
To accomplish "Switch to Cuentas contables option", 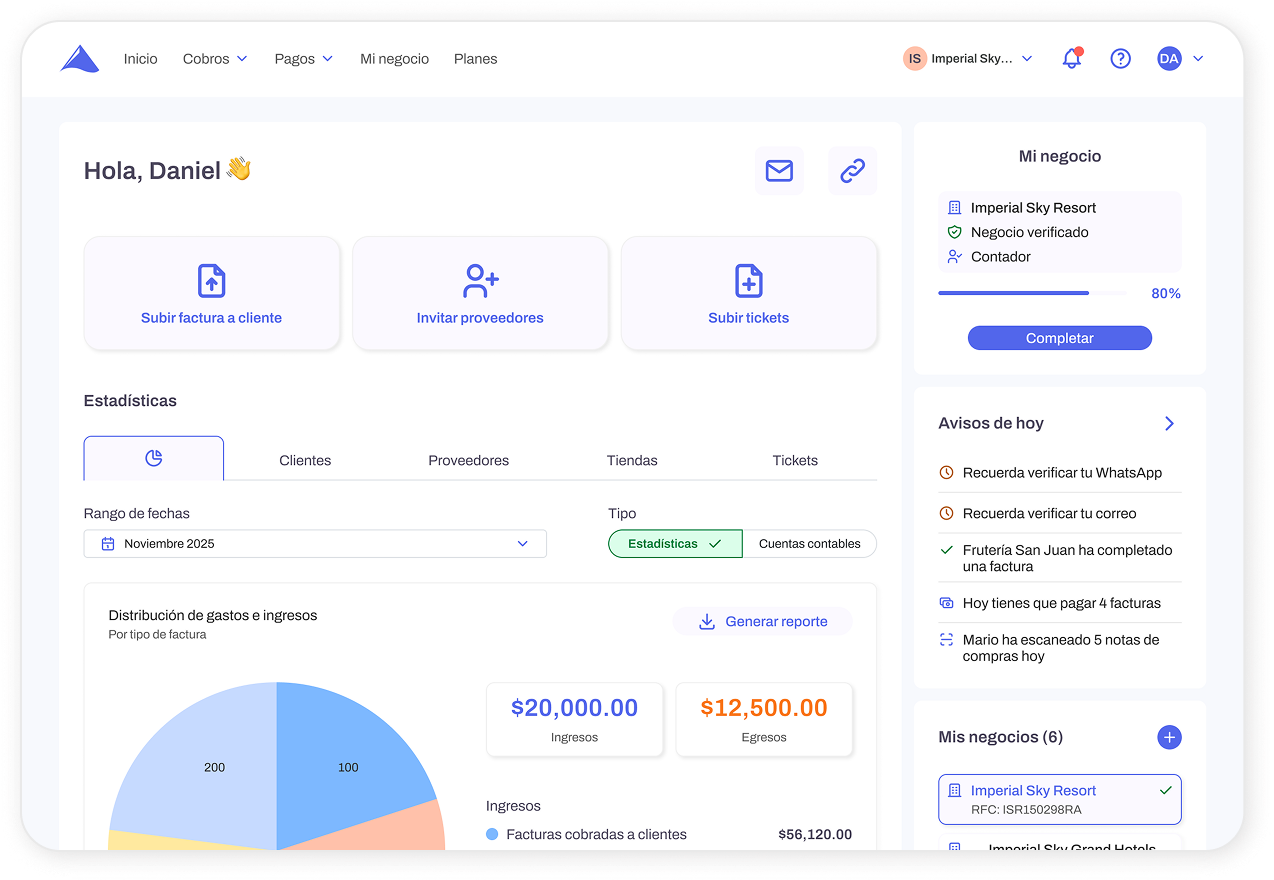I will click(809, 544).
